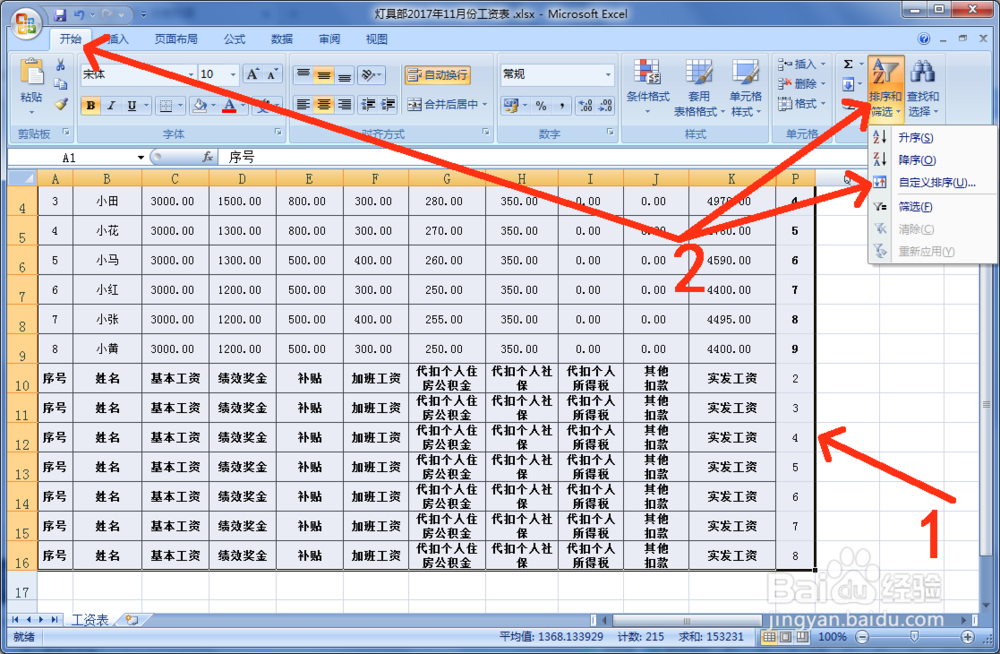Decrease the cell indent

click(x=368, y=104)
